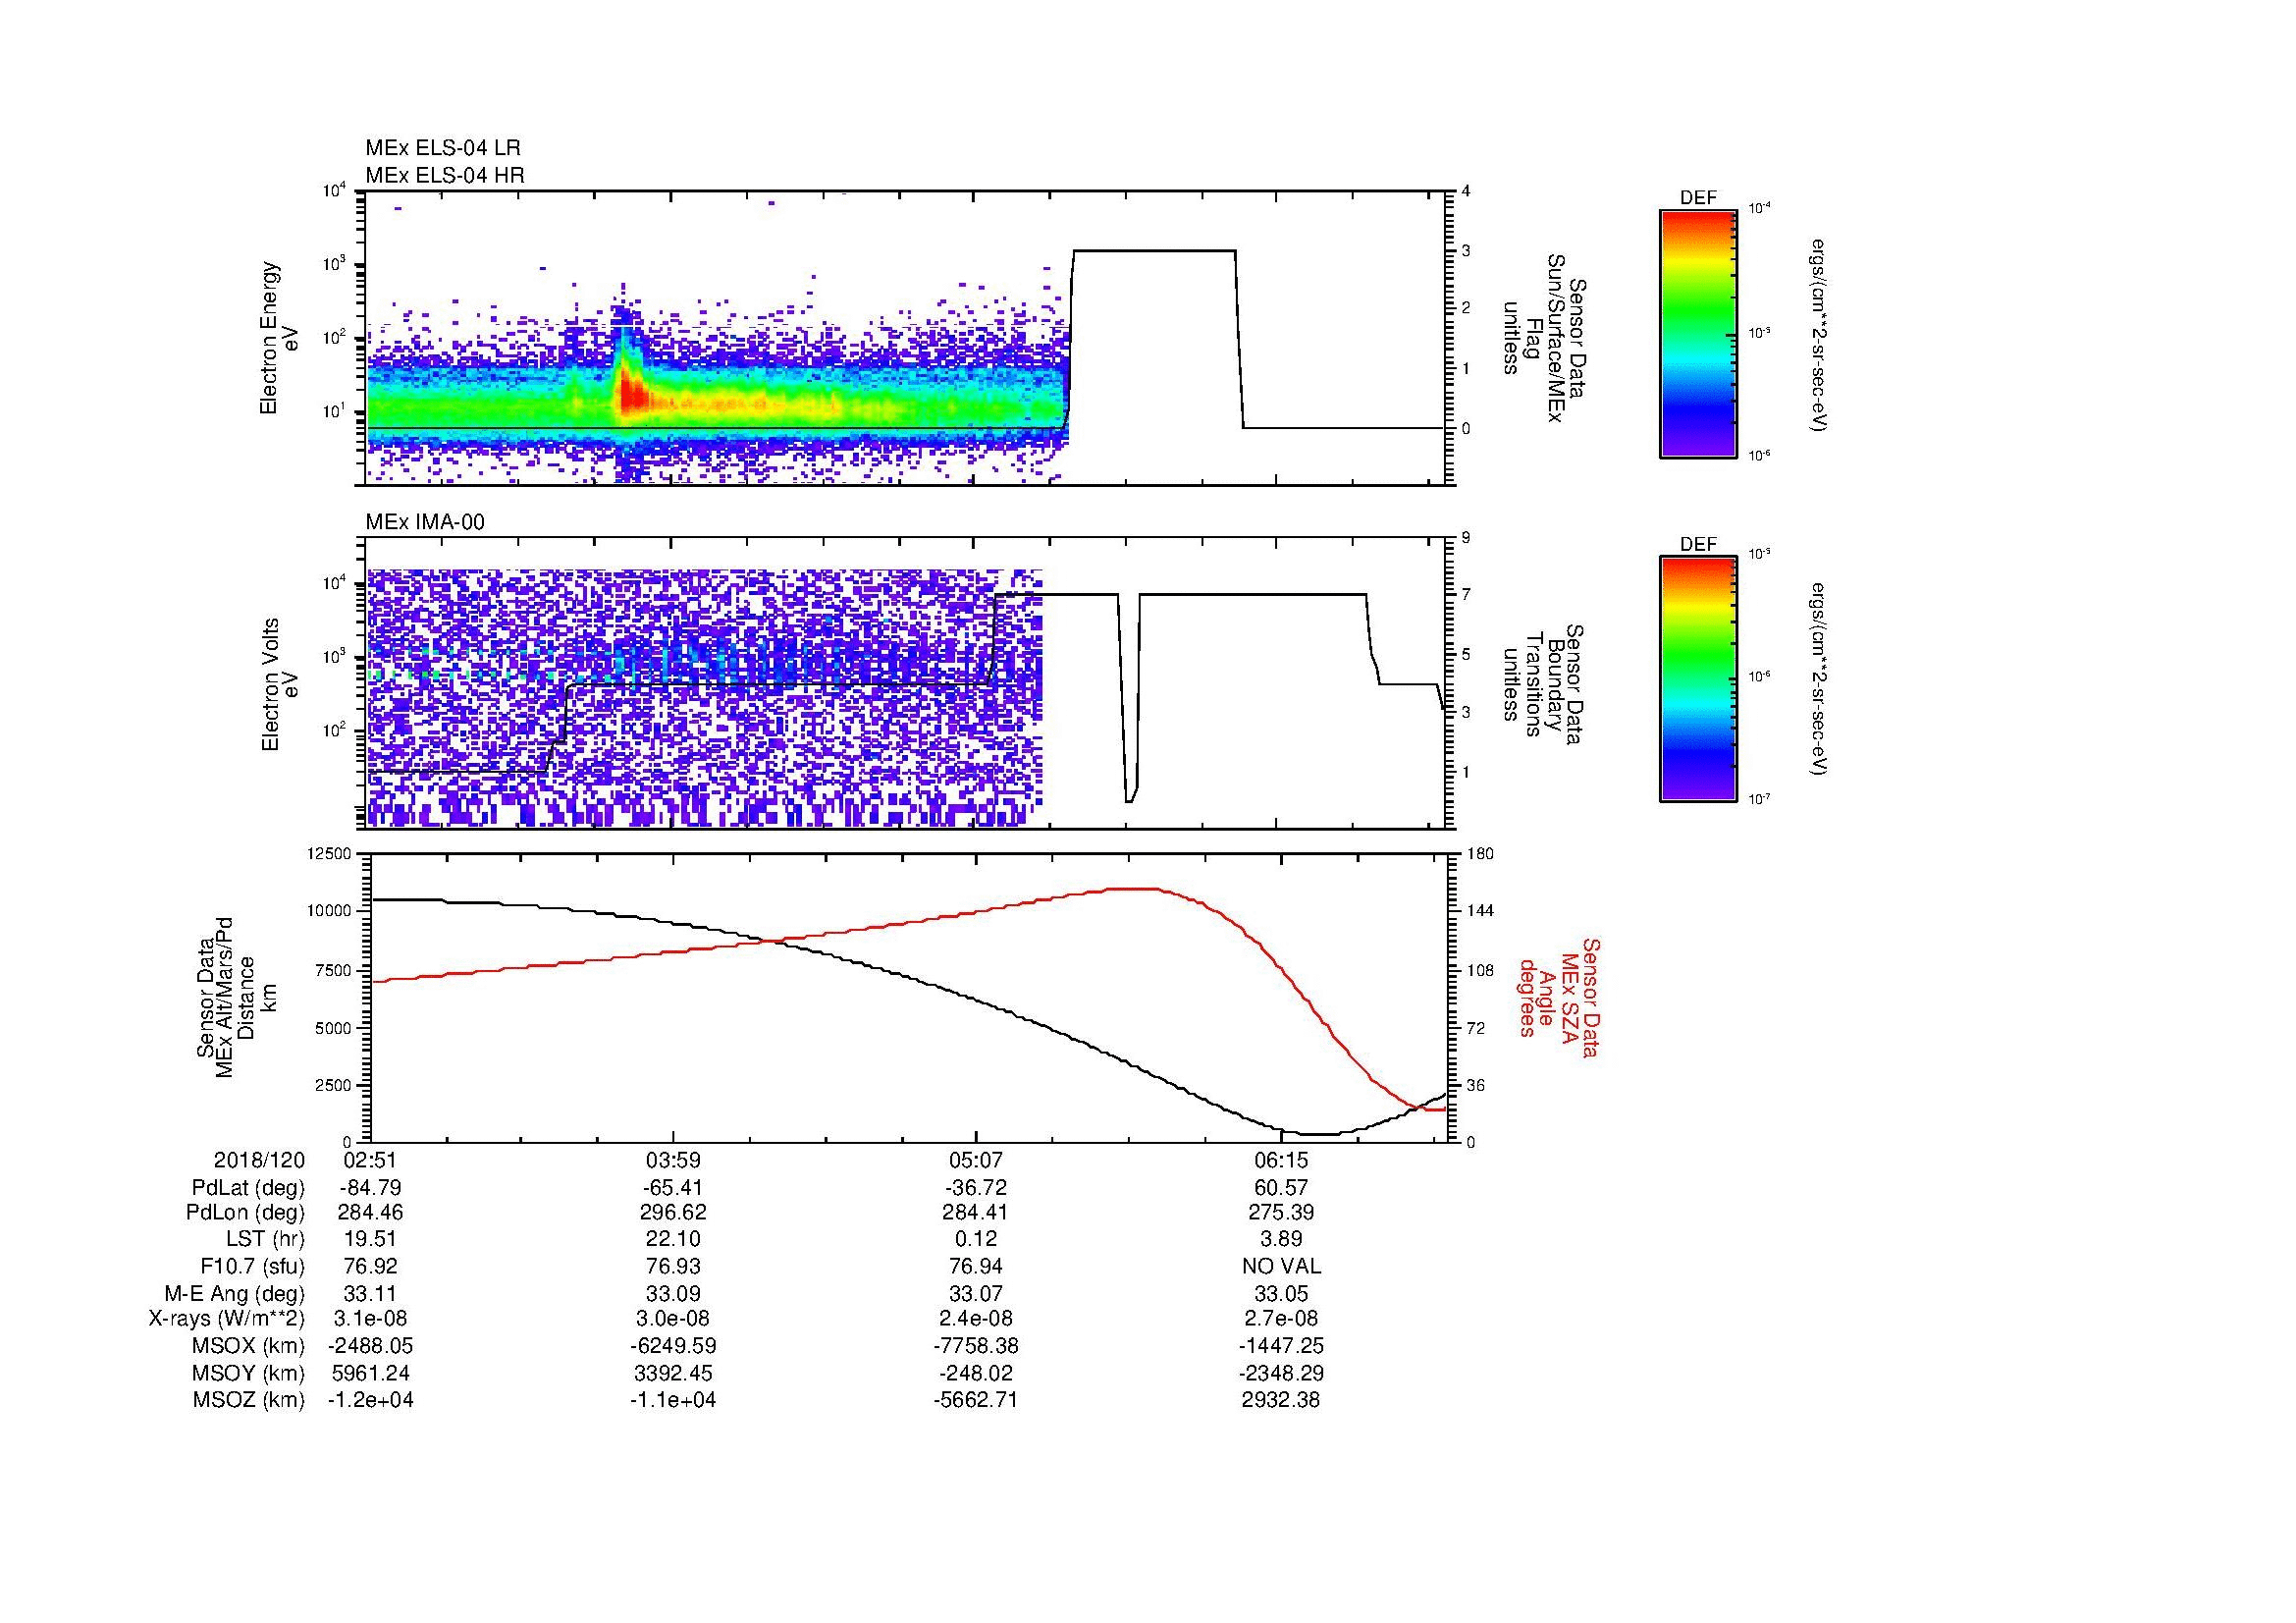The height and width of the screenshot is (1623, 2296).
Task: Click the date label '2018/120'
Action: tap(259, 1161)
